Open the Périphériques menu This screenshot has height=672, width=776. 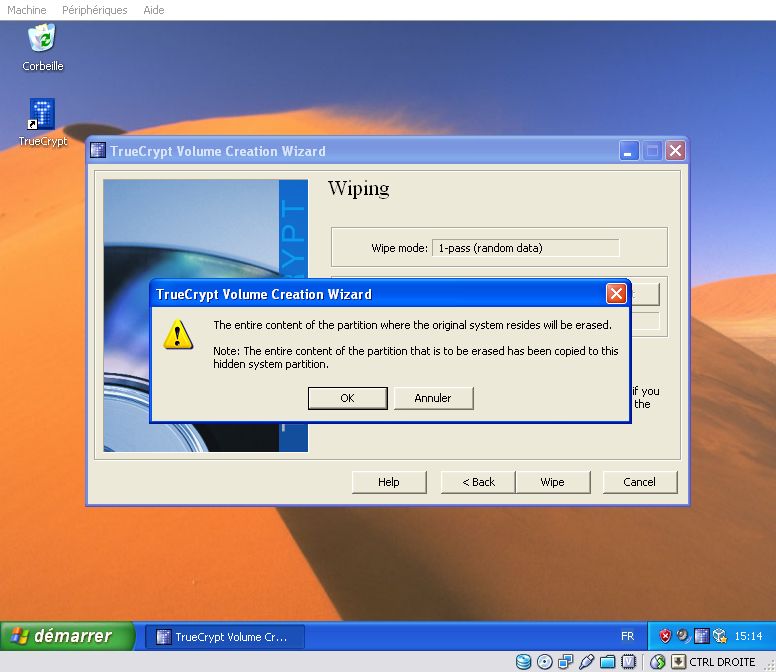point(95,10)
